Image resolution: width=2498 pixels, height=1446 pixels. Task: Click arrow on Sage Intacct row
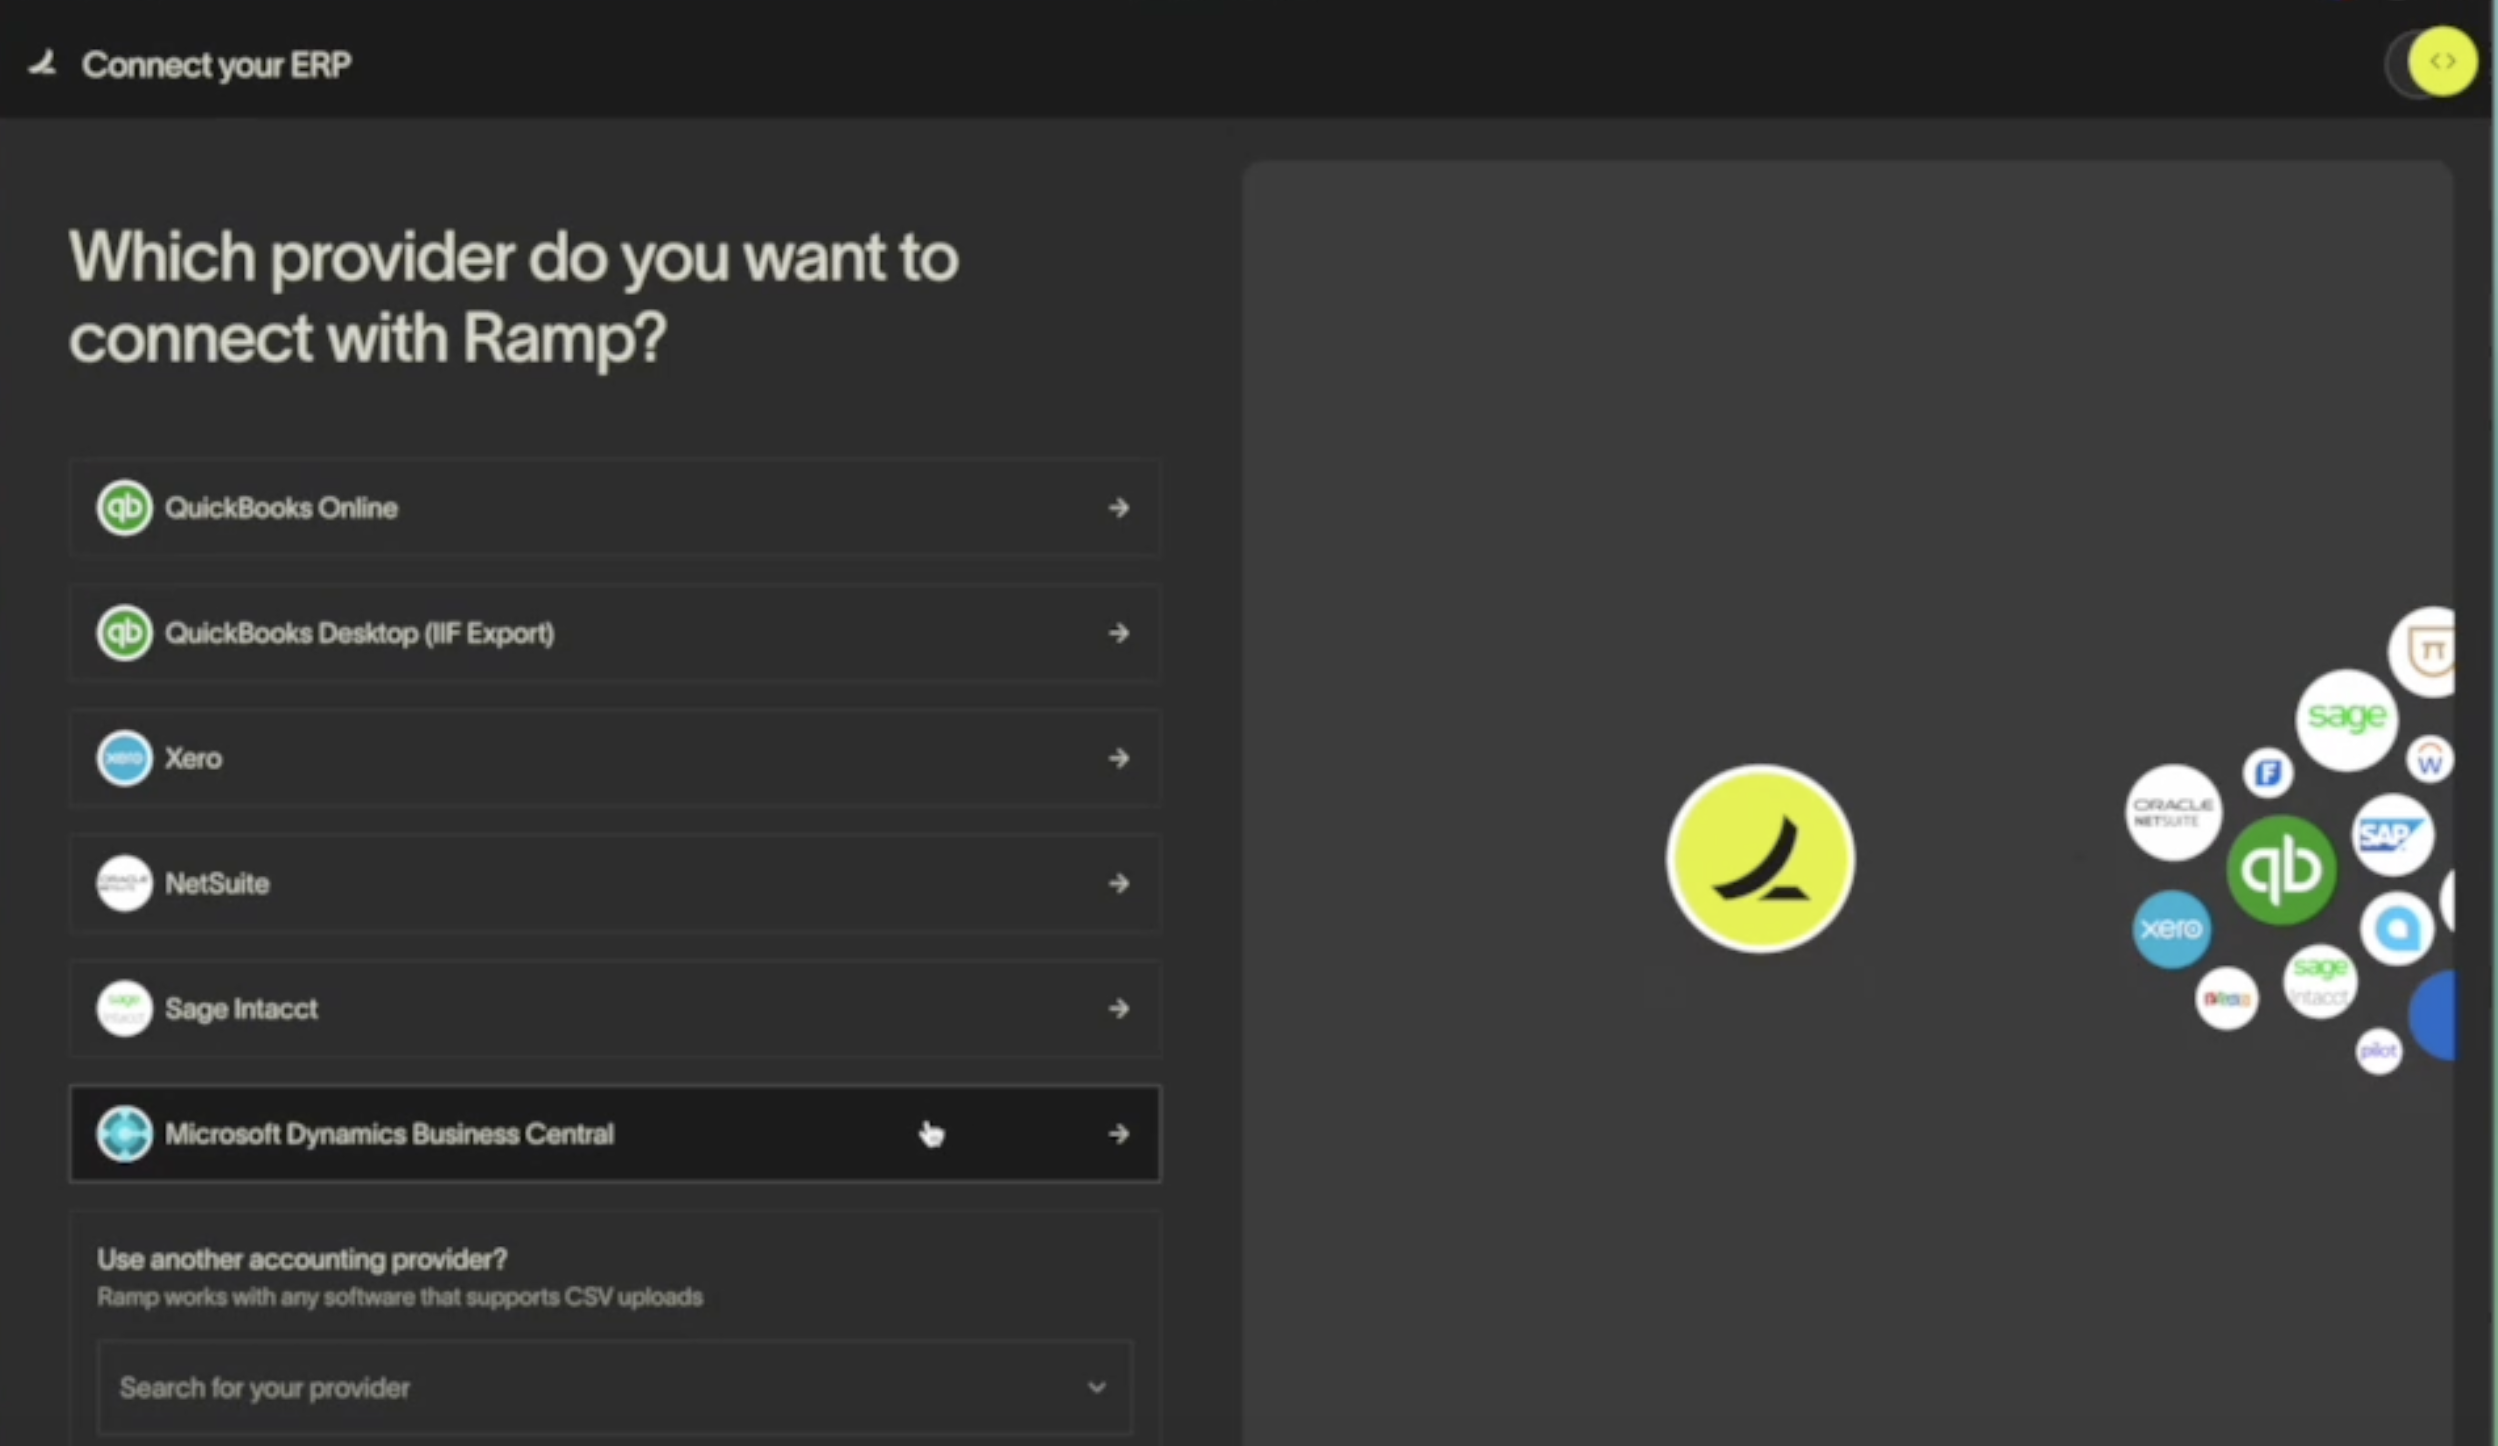[1118, 1008]
